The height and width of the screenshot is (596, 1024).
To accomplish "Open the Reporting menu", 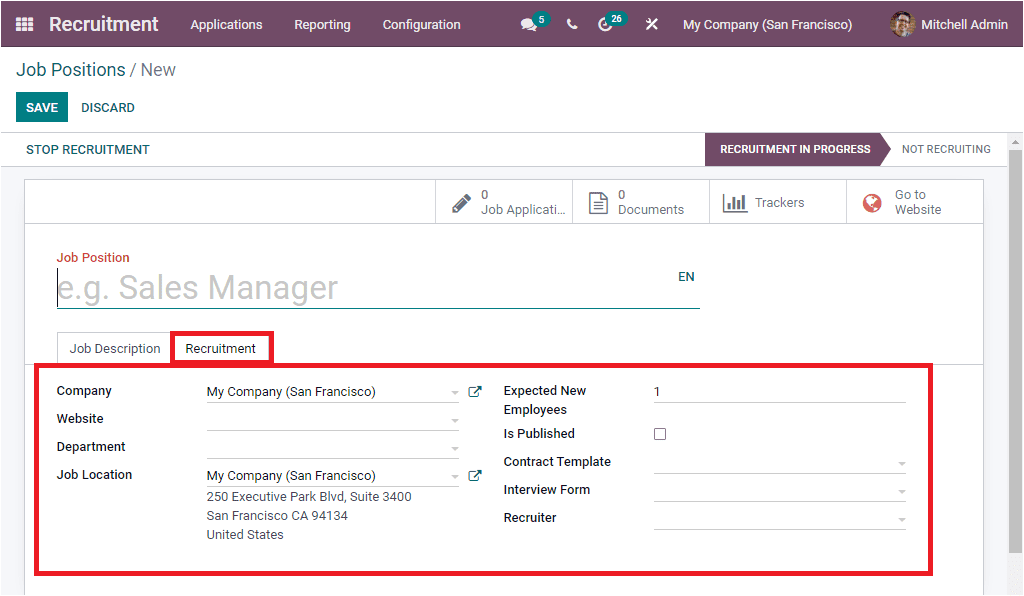I will tap(322, 24).
